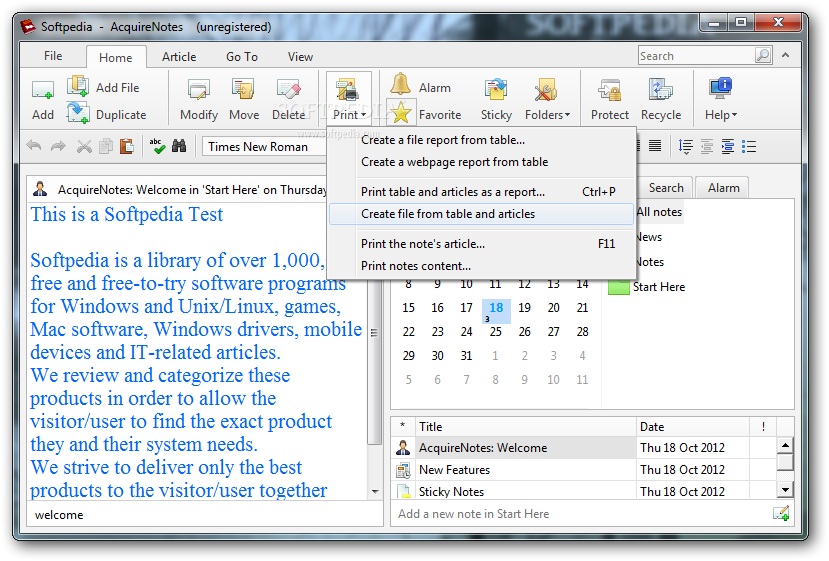
Task: Collapse the ribbon with the chevron
Action: point(786,55)
